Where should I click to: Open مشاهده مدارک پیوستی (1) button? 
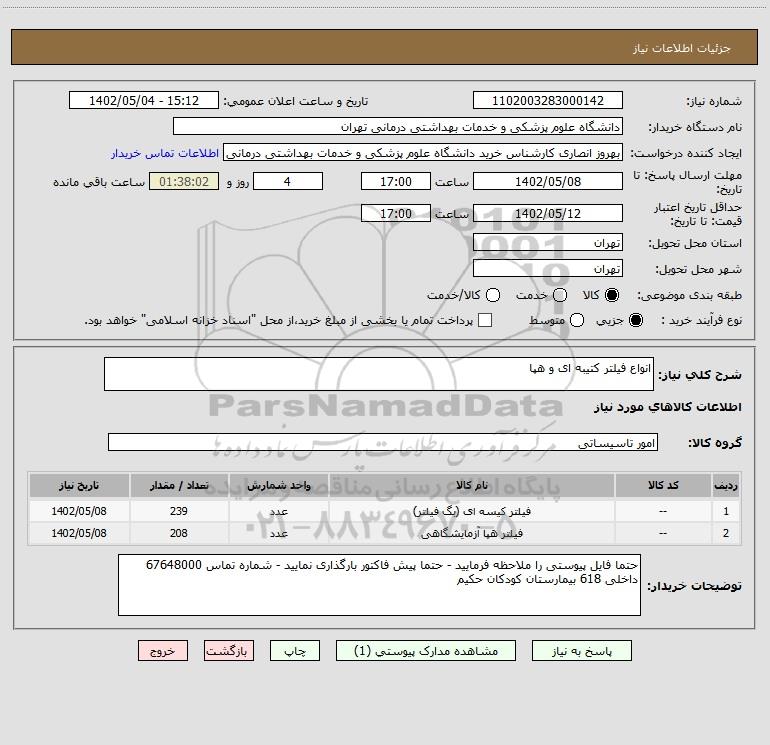coord(426,651)
